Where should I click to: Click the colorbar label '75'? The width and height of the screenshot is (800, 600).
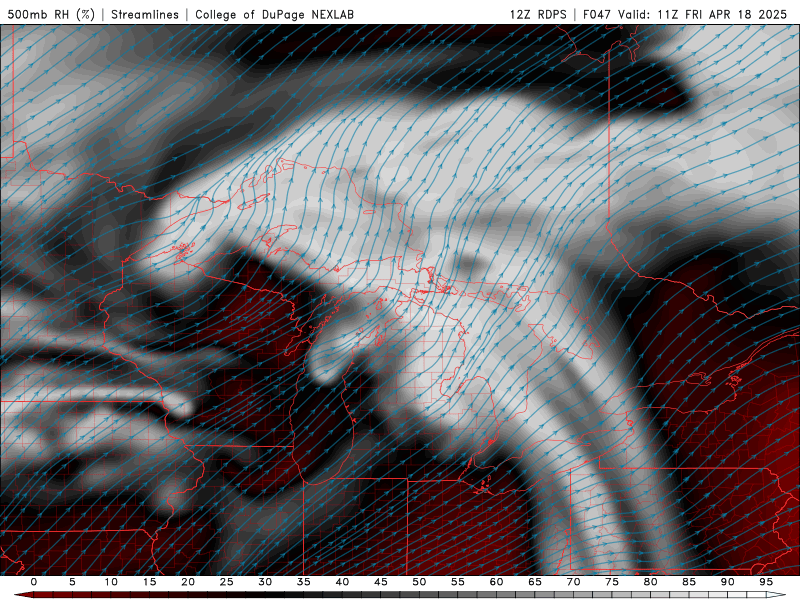(612, 582)
